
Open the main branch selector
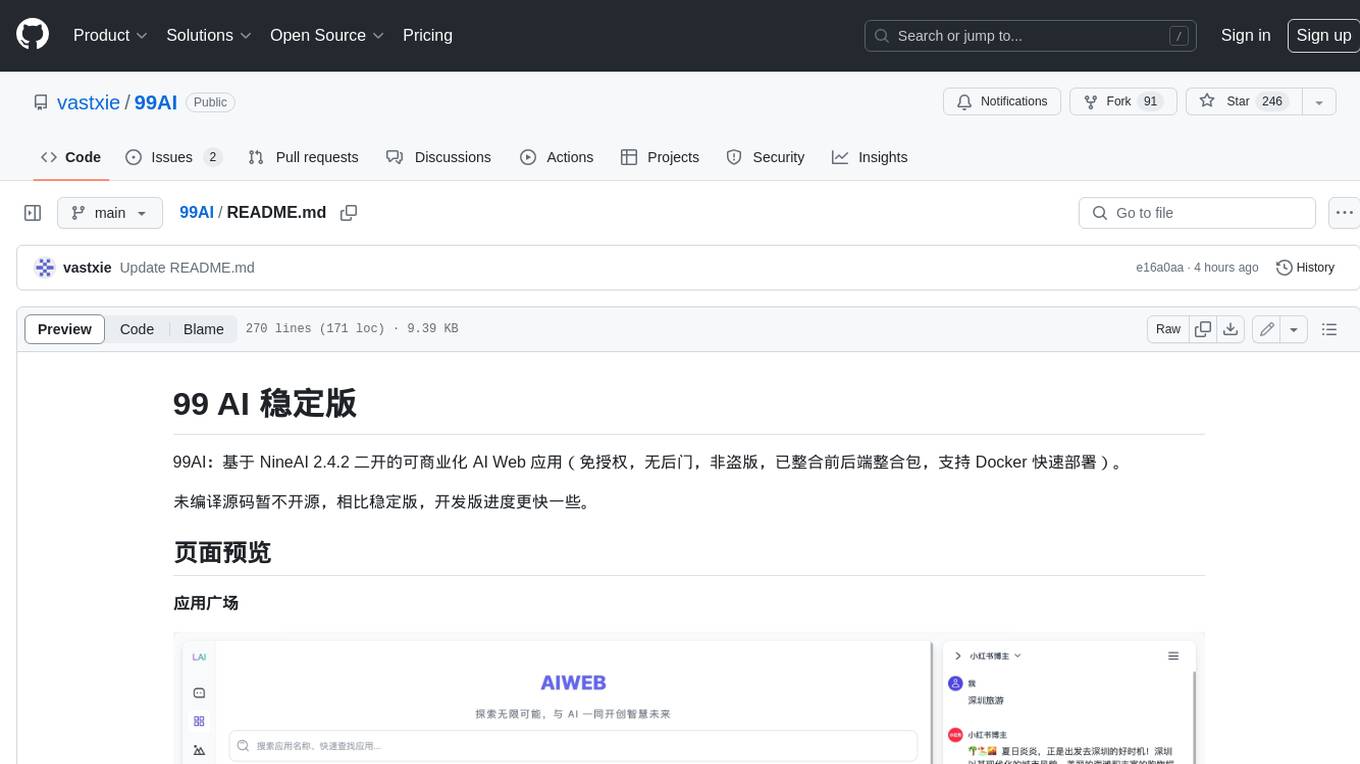click(x=110, y=213)
